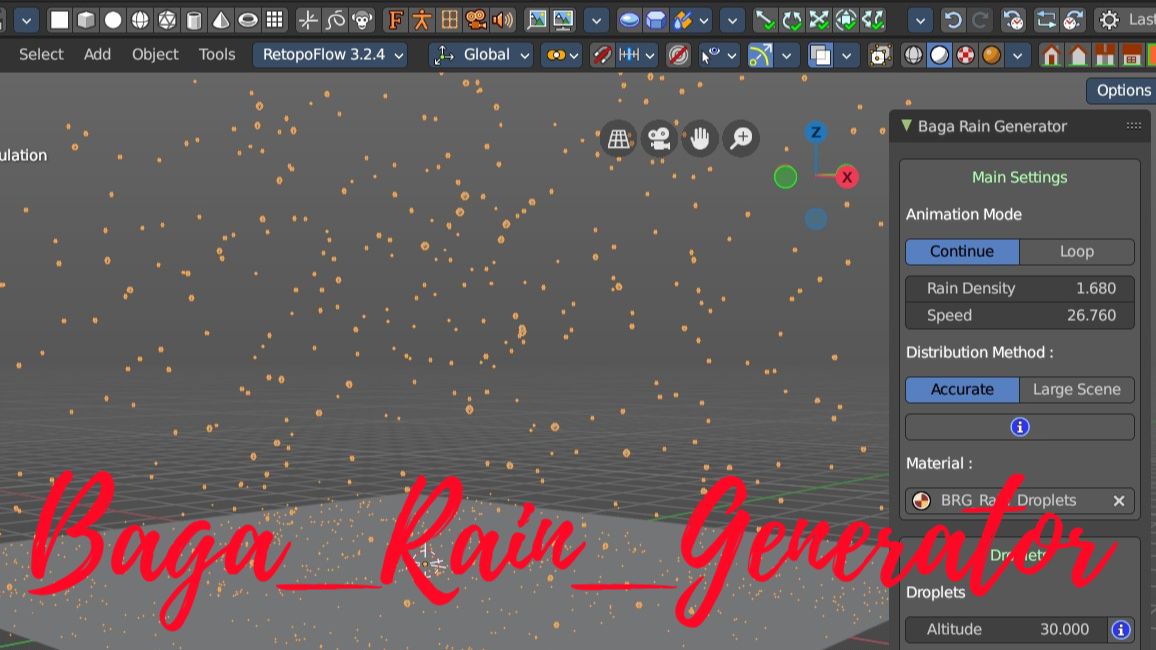Screen dimensions: 1156x650
Task: Switch to material preview shading
Action: tap(966, 55)
